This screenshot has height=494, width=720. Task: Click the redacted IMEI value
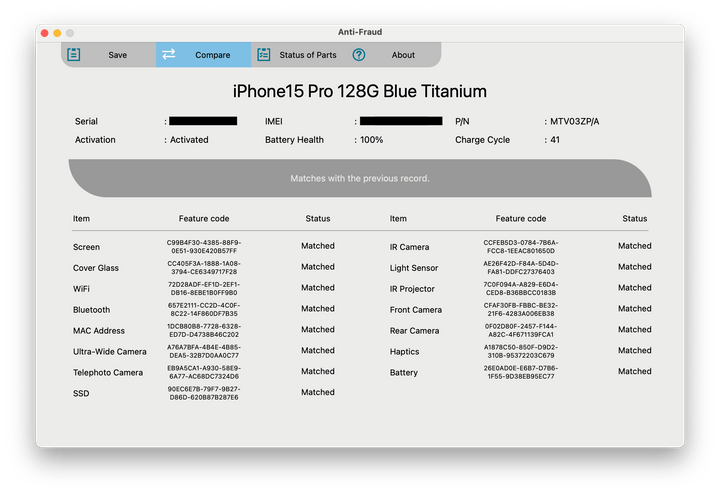pyautogui.click(x=401, y=121)
